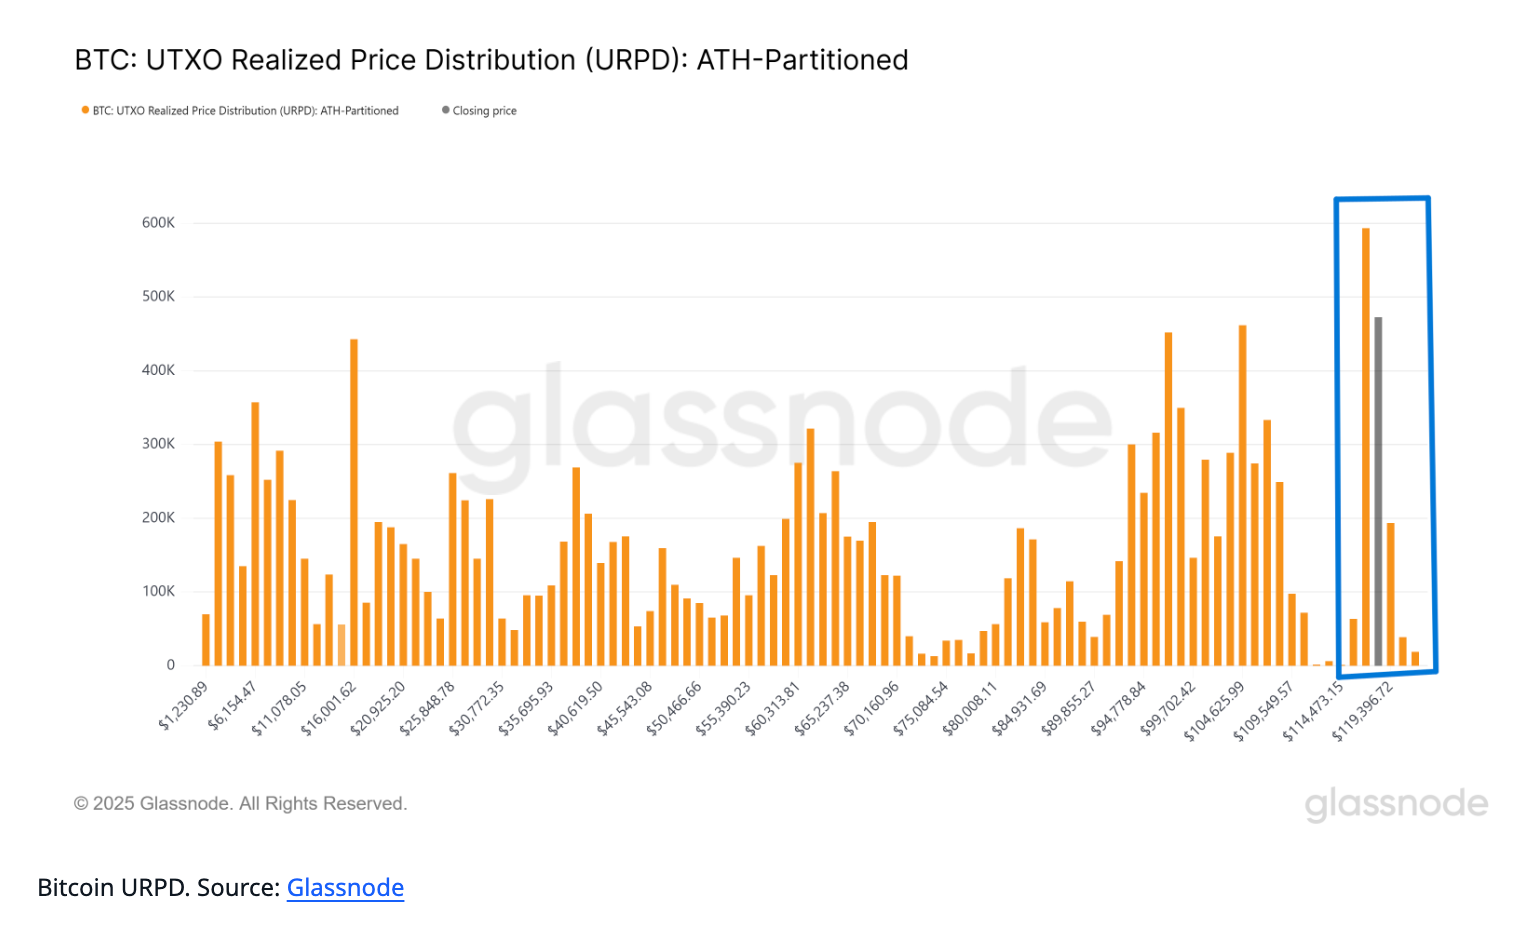This screenshot has width=1532, height=944.
Task: Click the Glassnode source link
Action: click(x=345, y=888)
